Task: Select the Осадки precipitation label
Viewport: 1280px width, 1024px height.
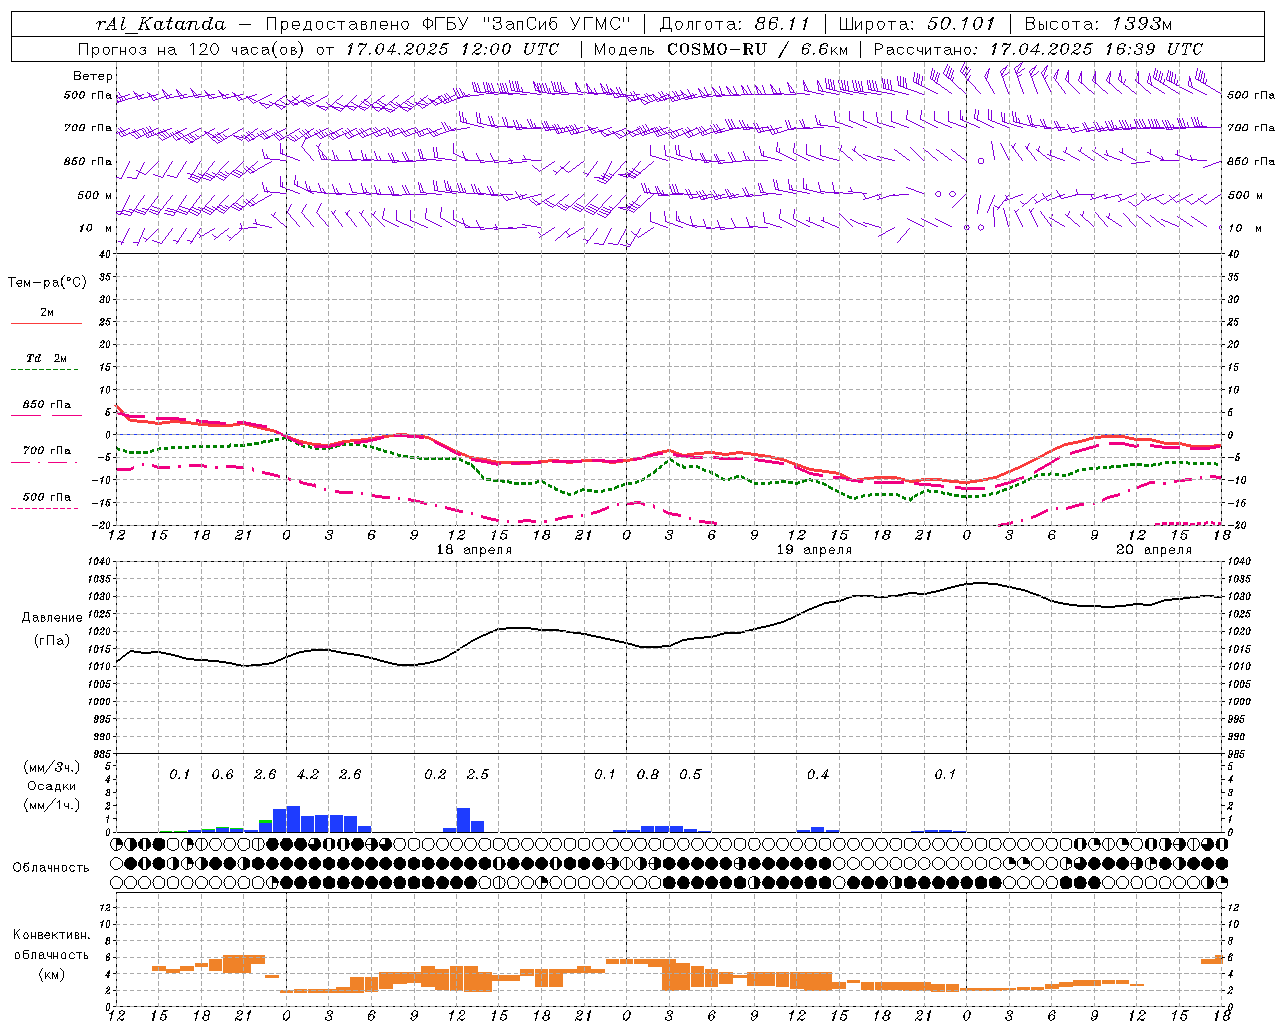Action: (51, 787)
